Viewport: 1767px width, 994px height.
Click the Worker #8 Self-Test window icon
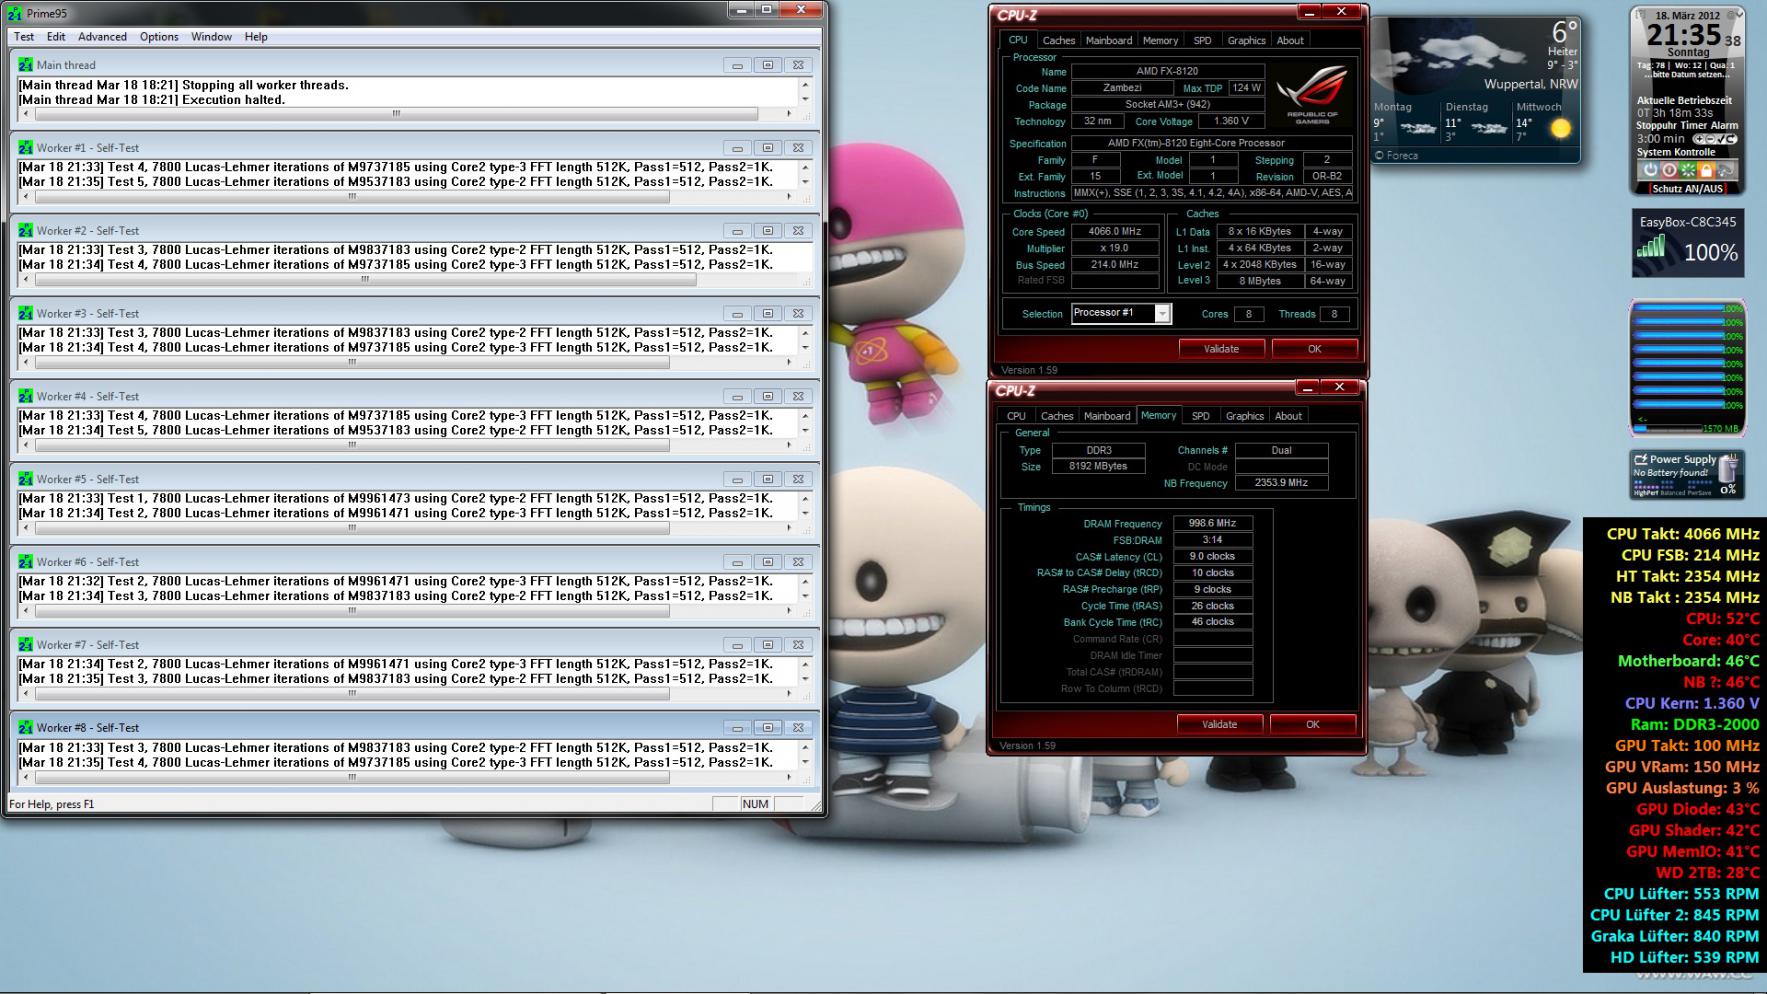(x=25, y=728)
